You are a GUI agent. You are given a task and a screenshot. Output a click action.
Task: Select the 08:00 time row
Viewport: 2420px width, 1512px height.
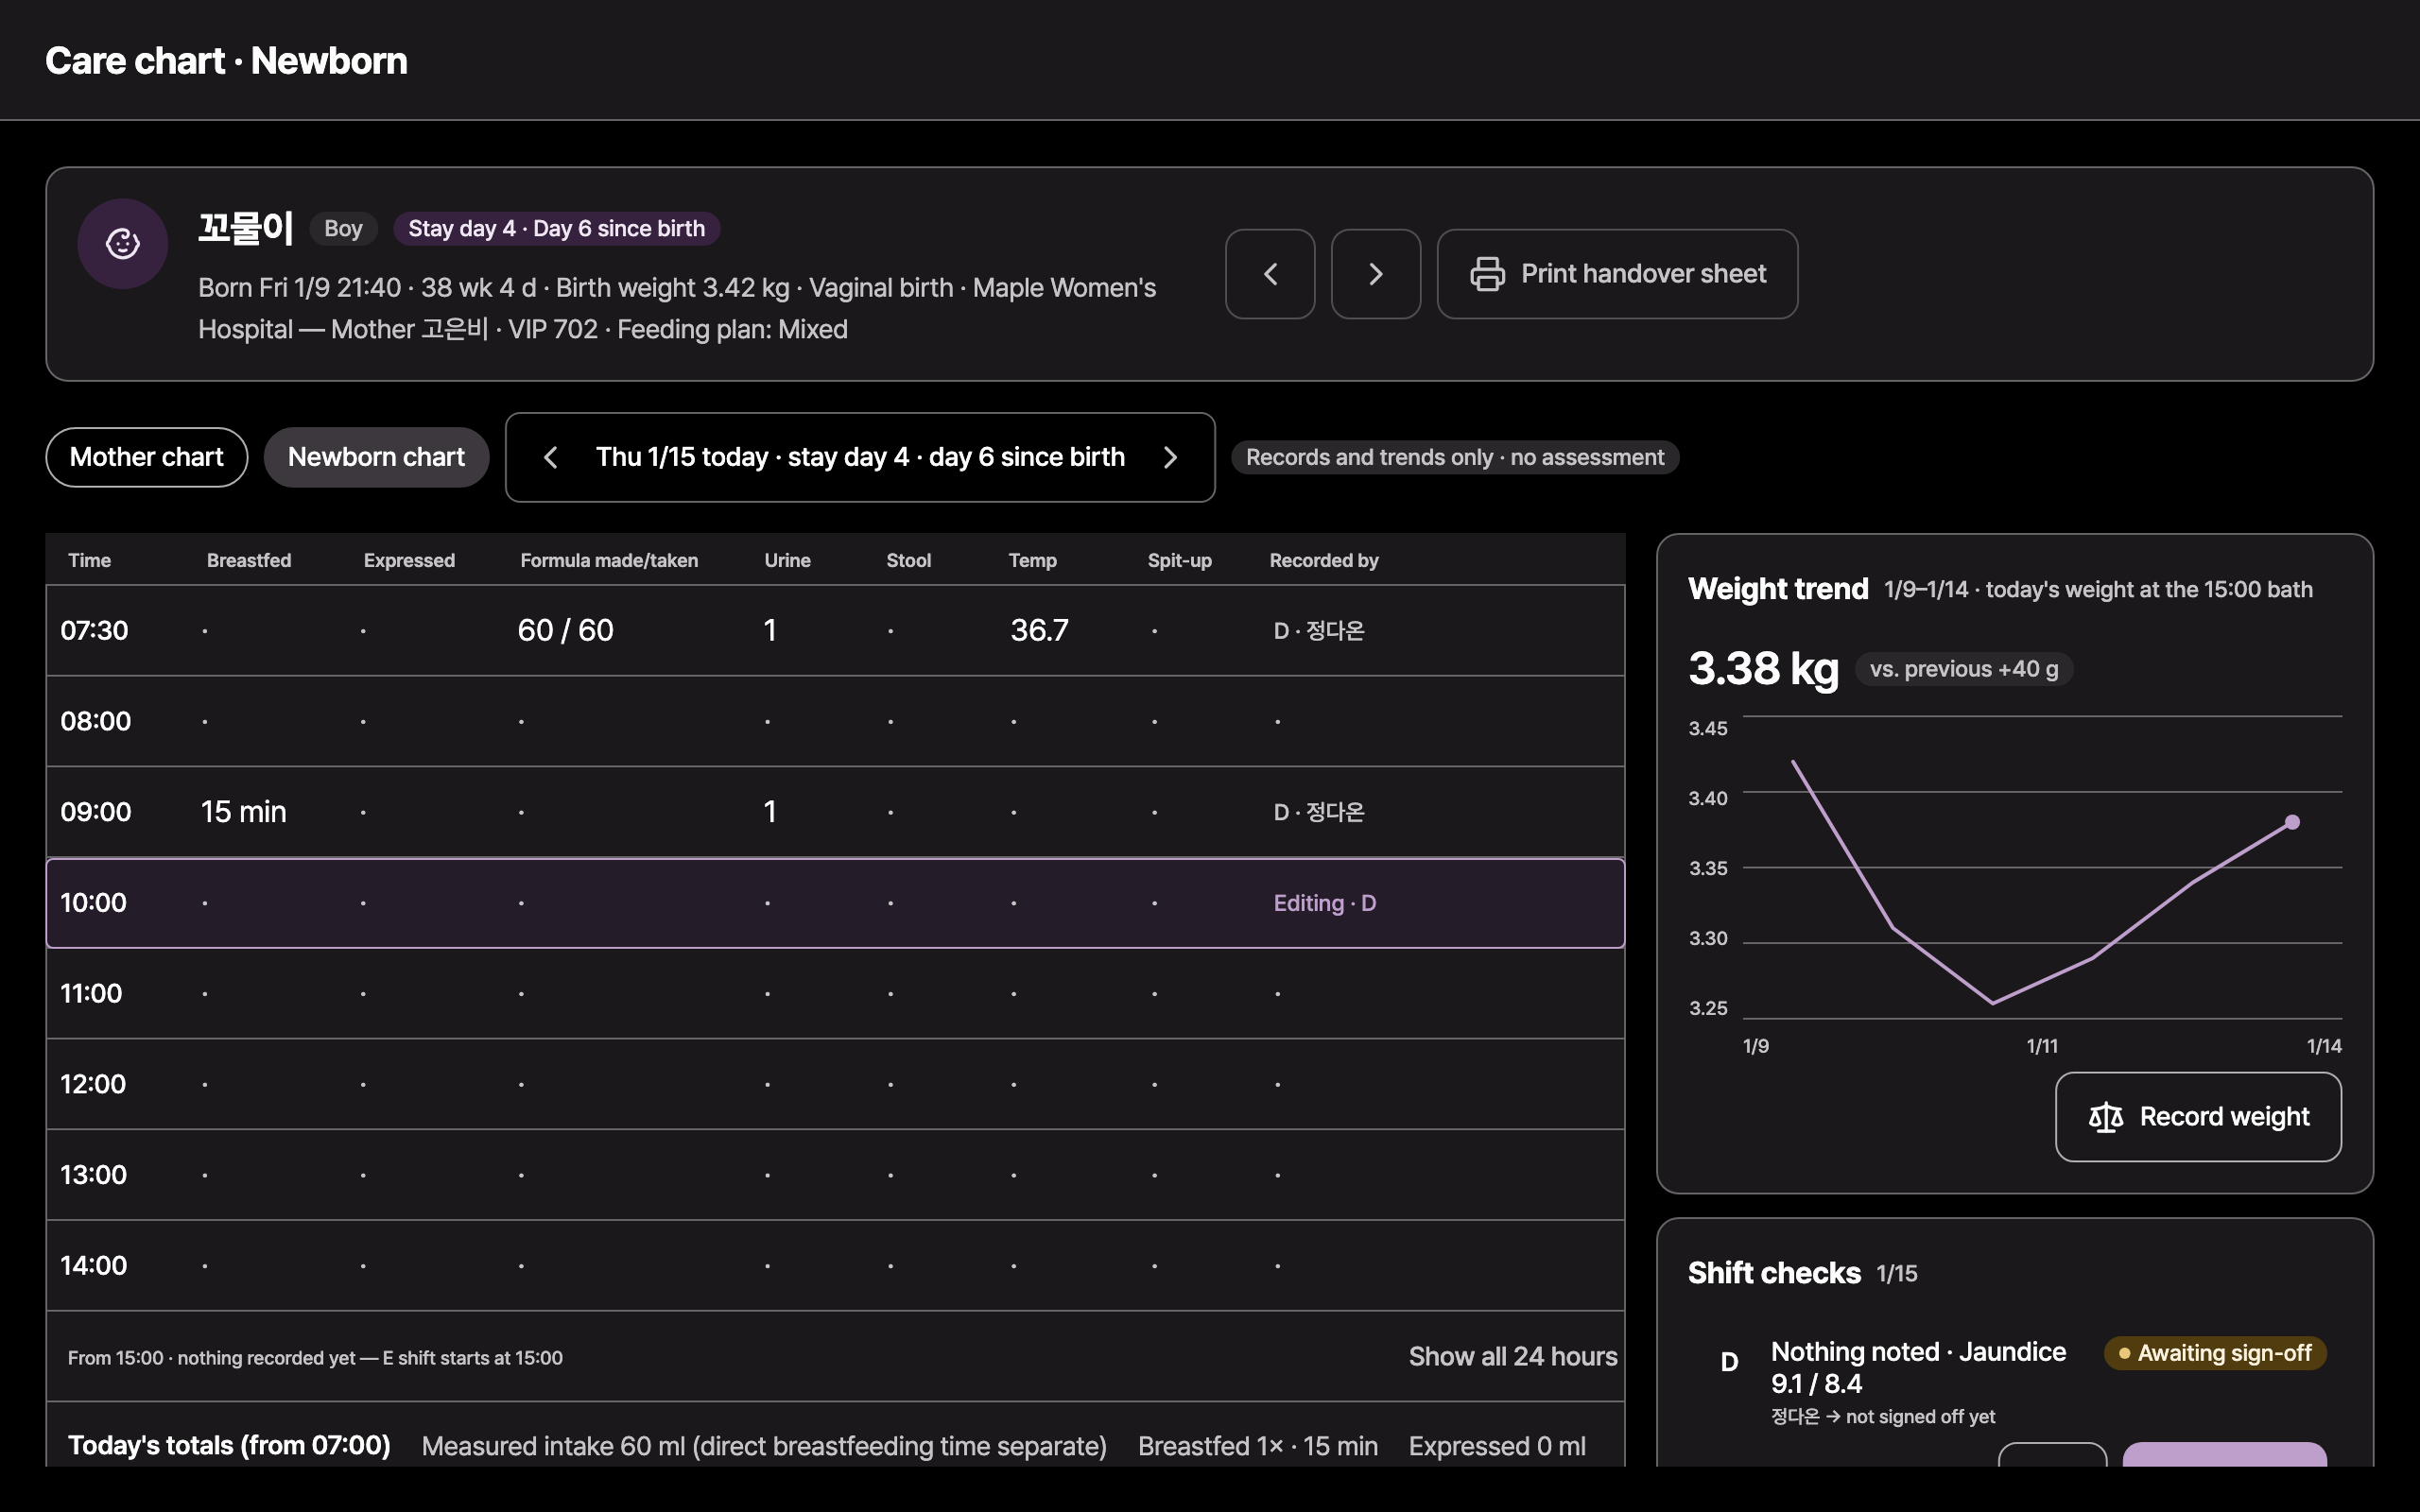[x=835, y=721]
